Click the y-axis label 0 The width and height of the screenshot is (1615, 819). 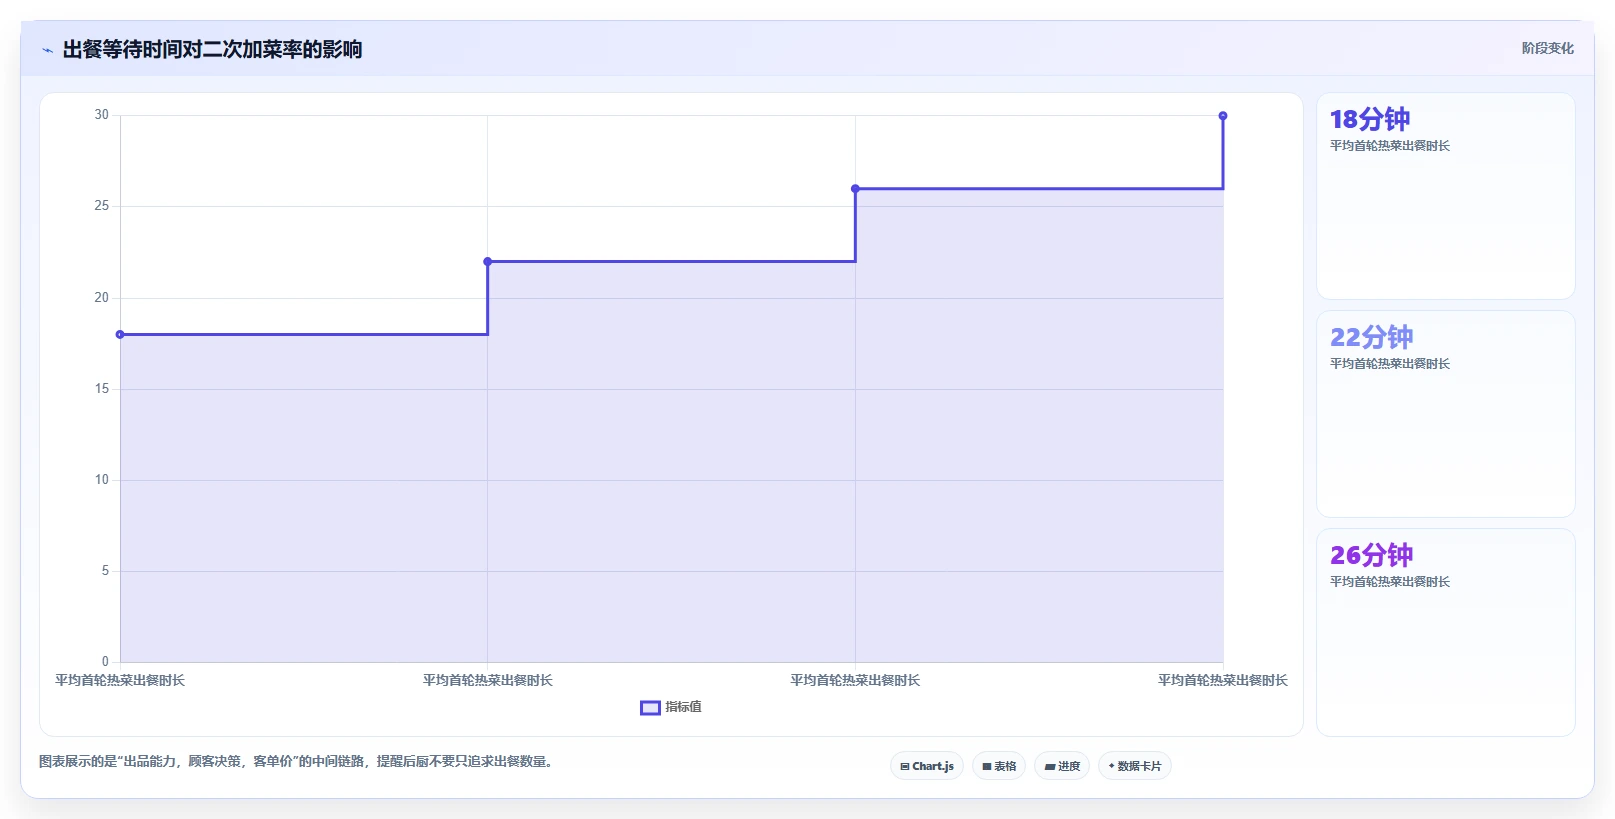coord(105,662)
